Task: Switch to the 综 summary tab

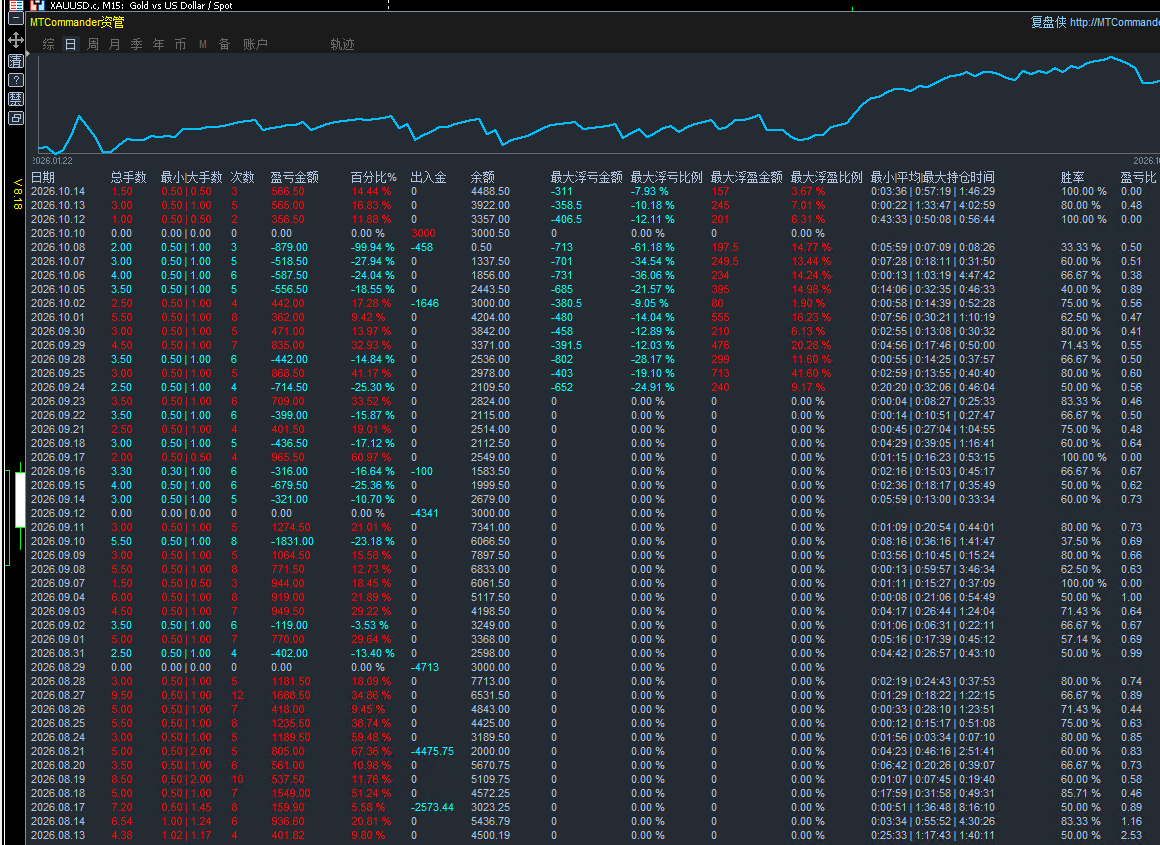Action: (x=49, y=44)
